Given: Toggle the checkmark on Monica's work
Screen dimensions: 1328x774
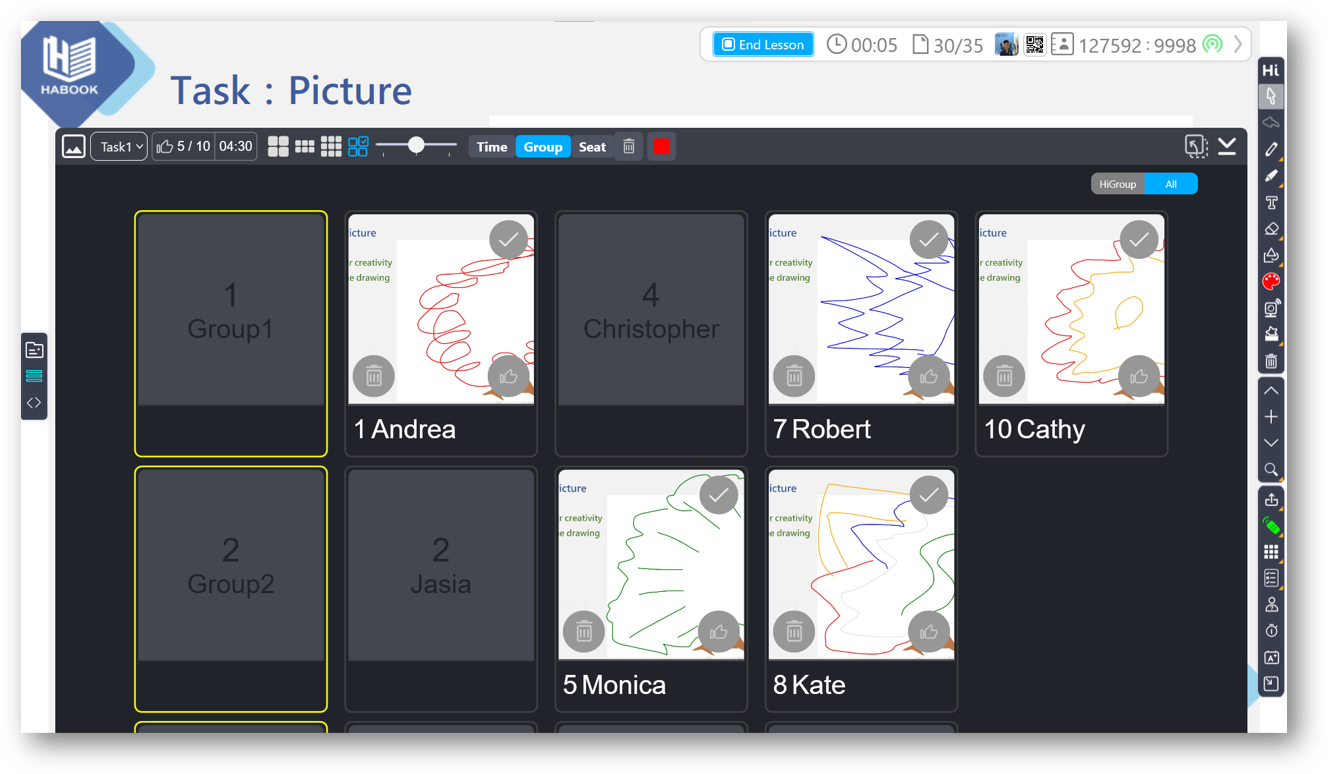Looking at the screenshot, I should tap(719, 495).
